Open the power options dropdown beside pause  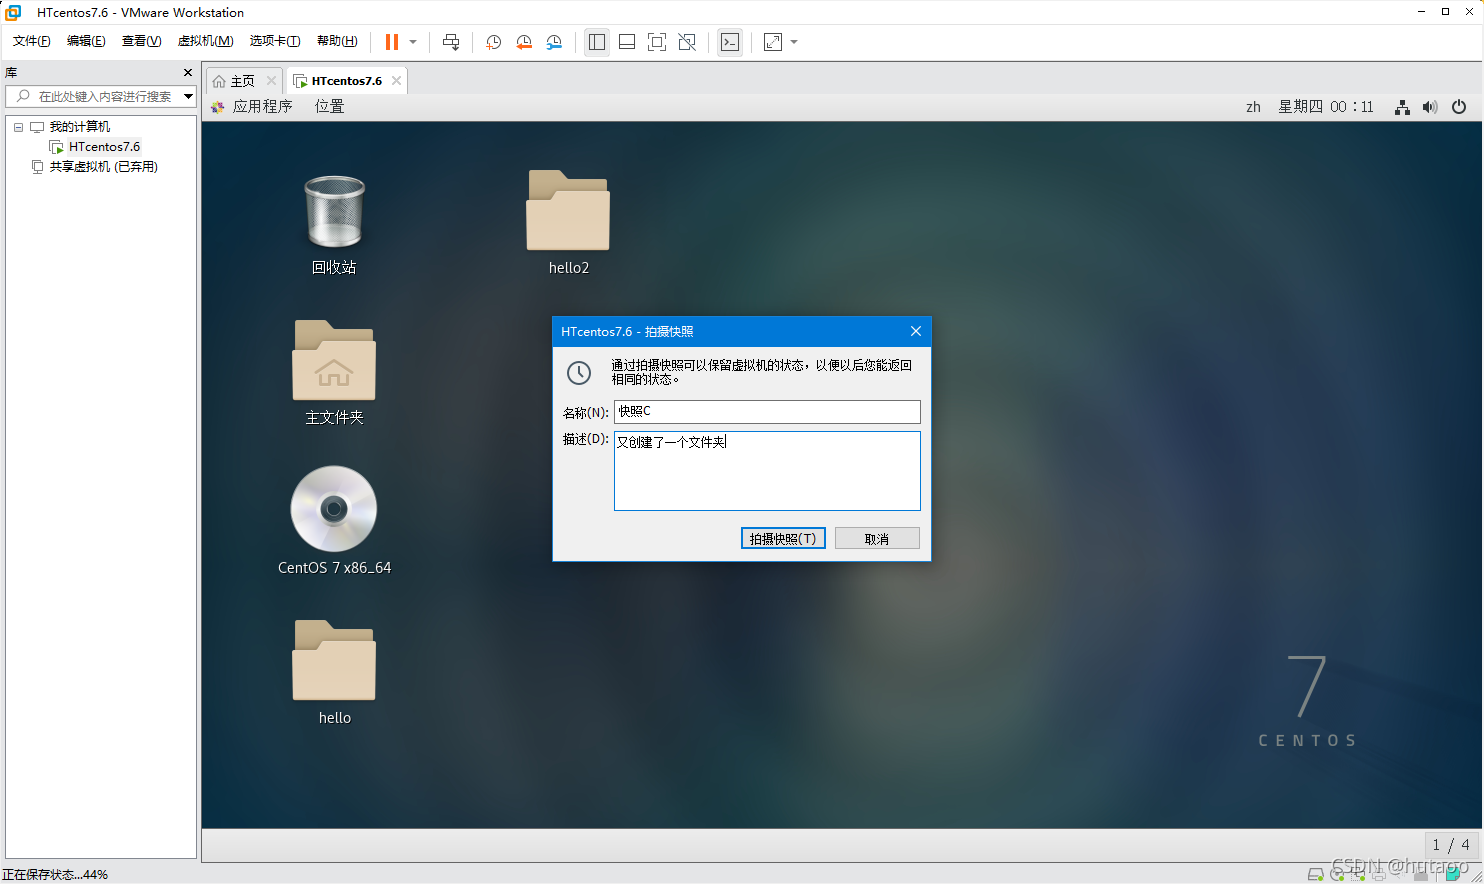click(x=413, y=42)
